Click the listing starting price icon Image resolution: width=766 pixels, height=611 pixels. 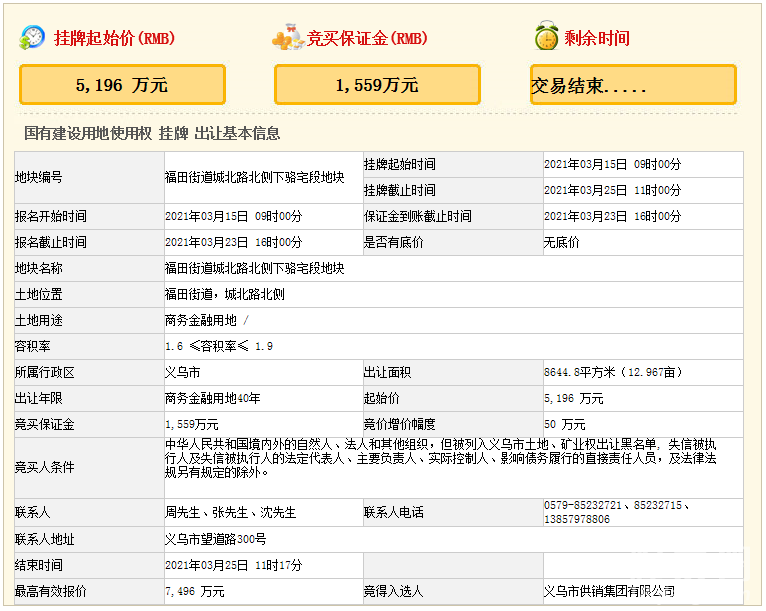coord(32,37)
